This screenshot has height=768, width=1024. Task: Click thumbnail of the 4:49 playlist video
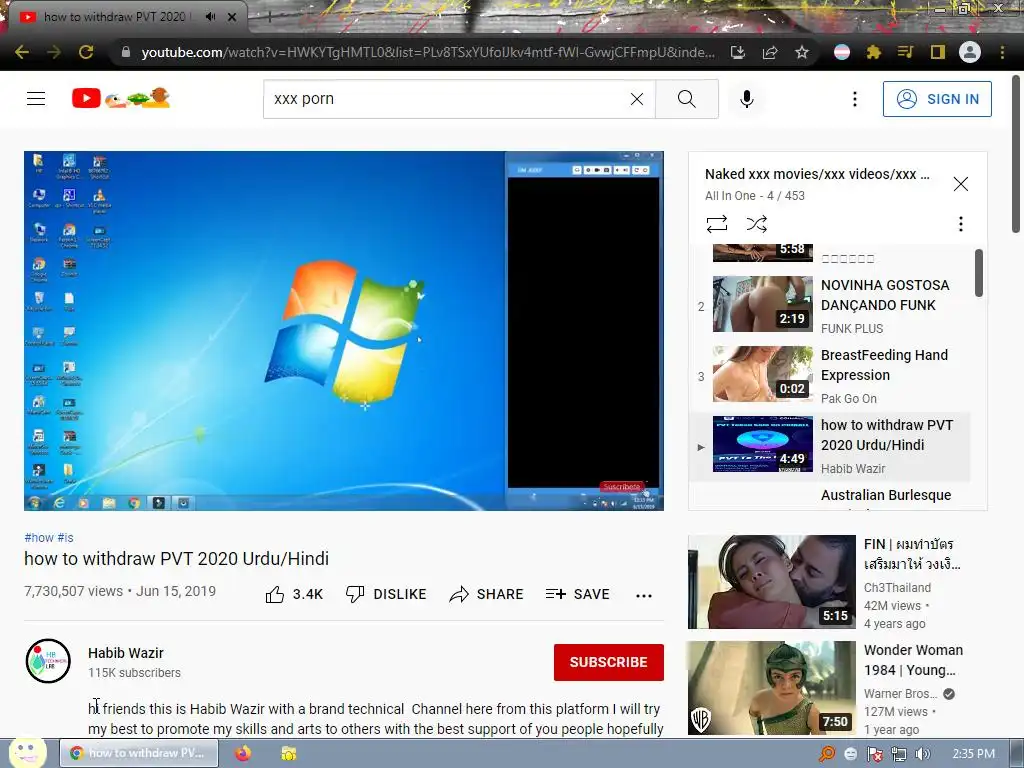[763, 444]
